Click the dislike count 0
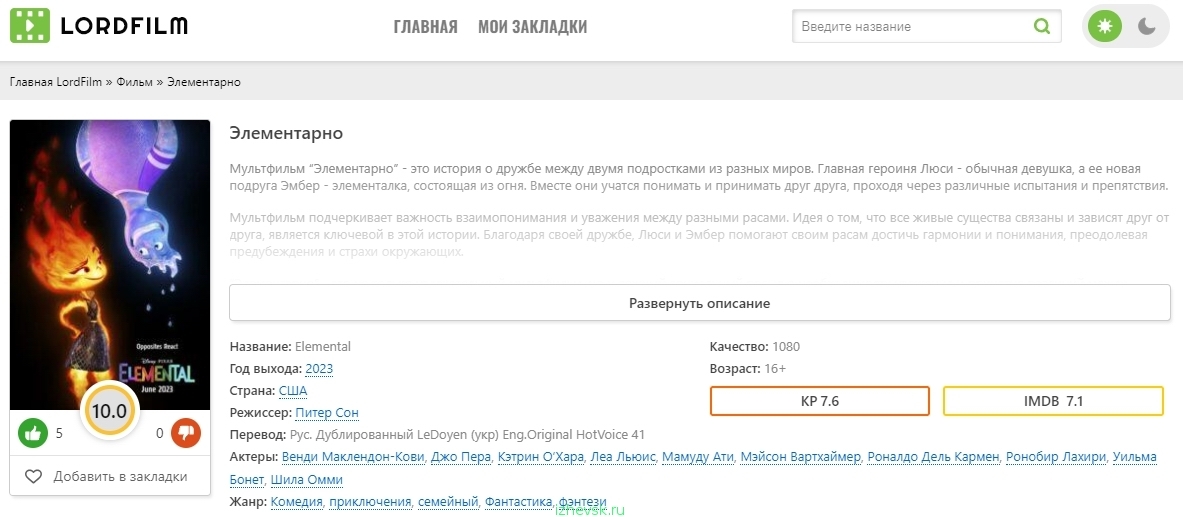1183x517 pixels. pos(159,433)
